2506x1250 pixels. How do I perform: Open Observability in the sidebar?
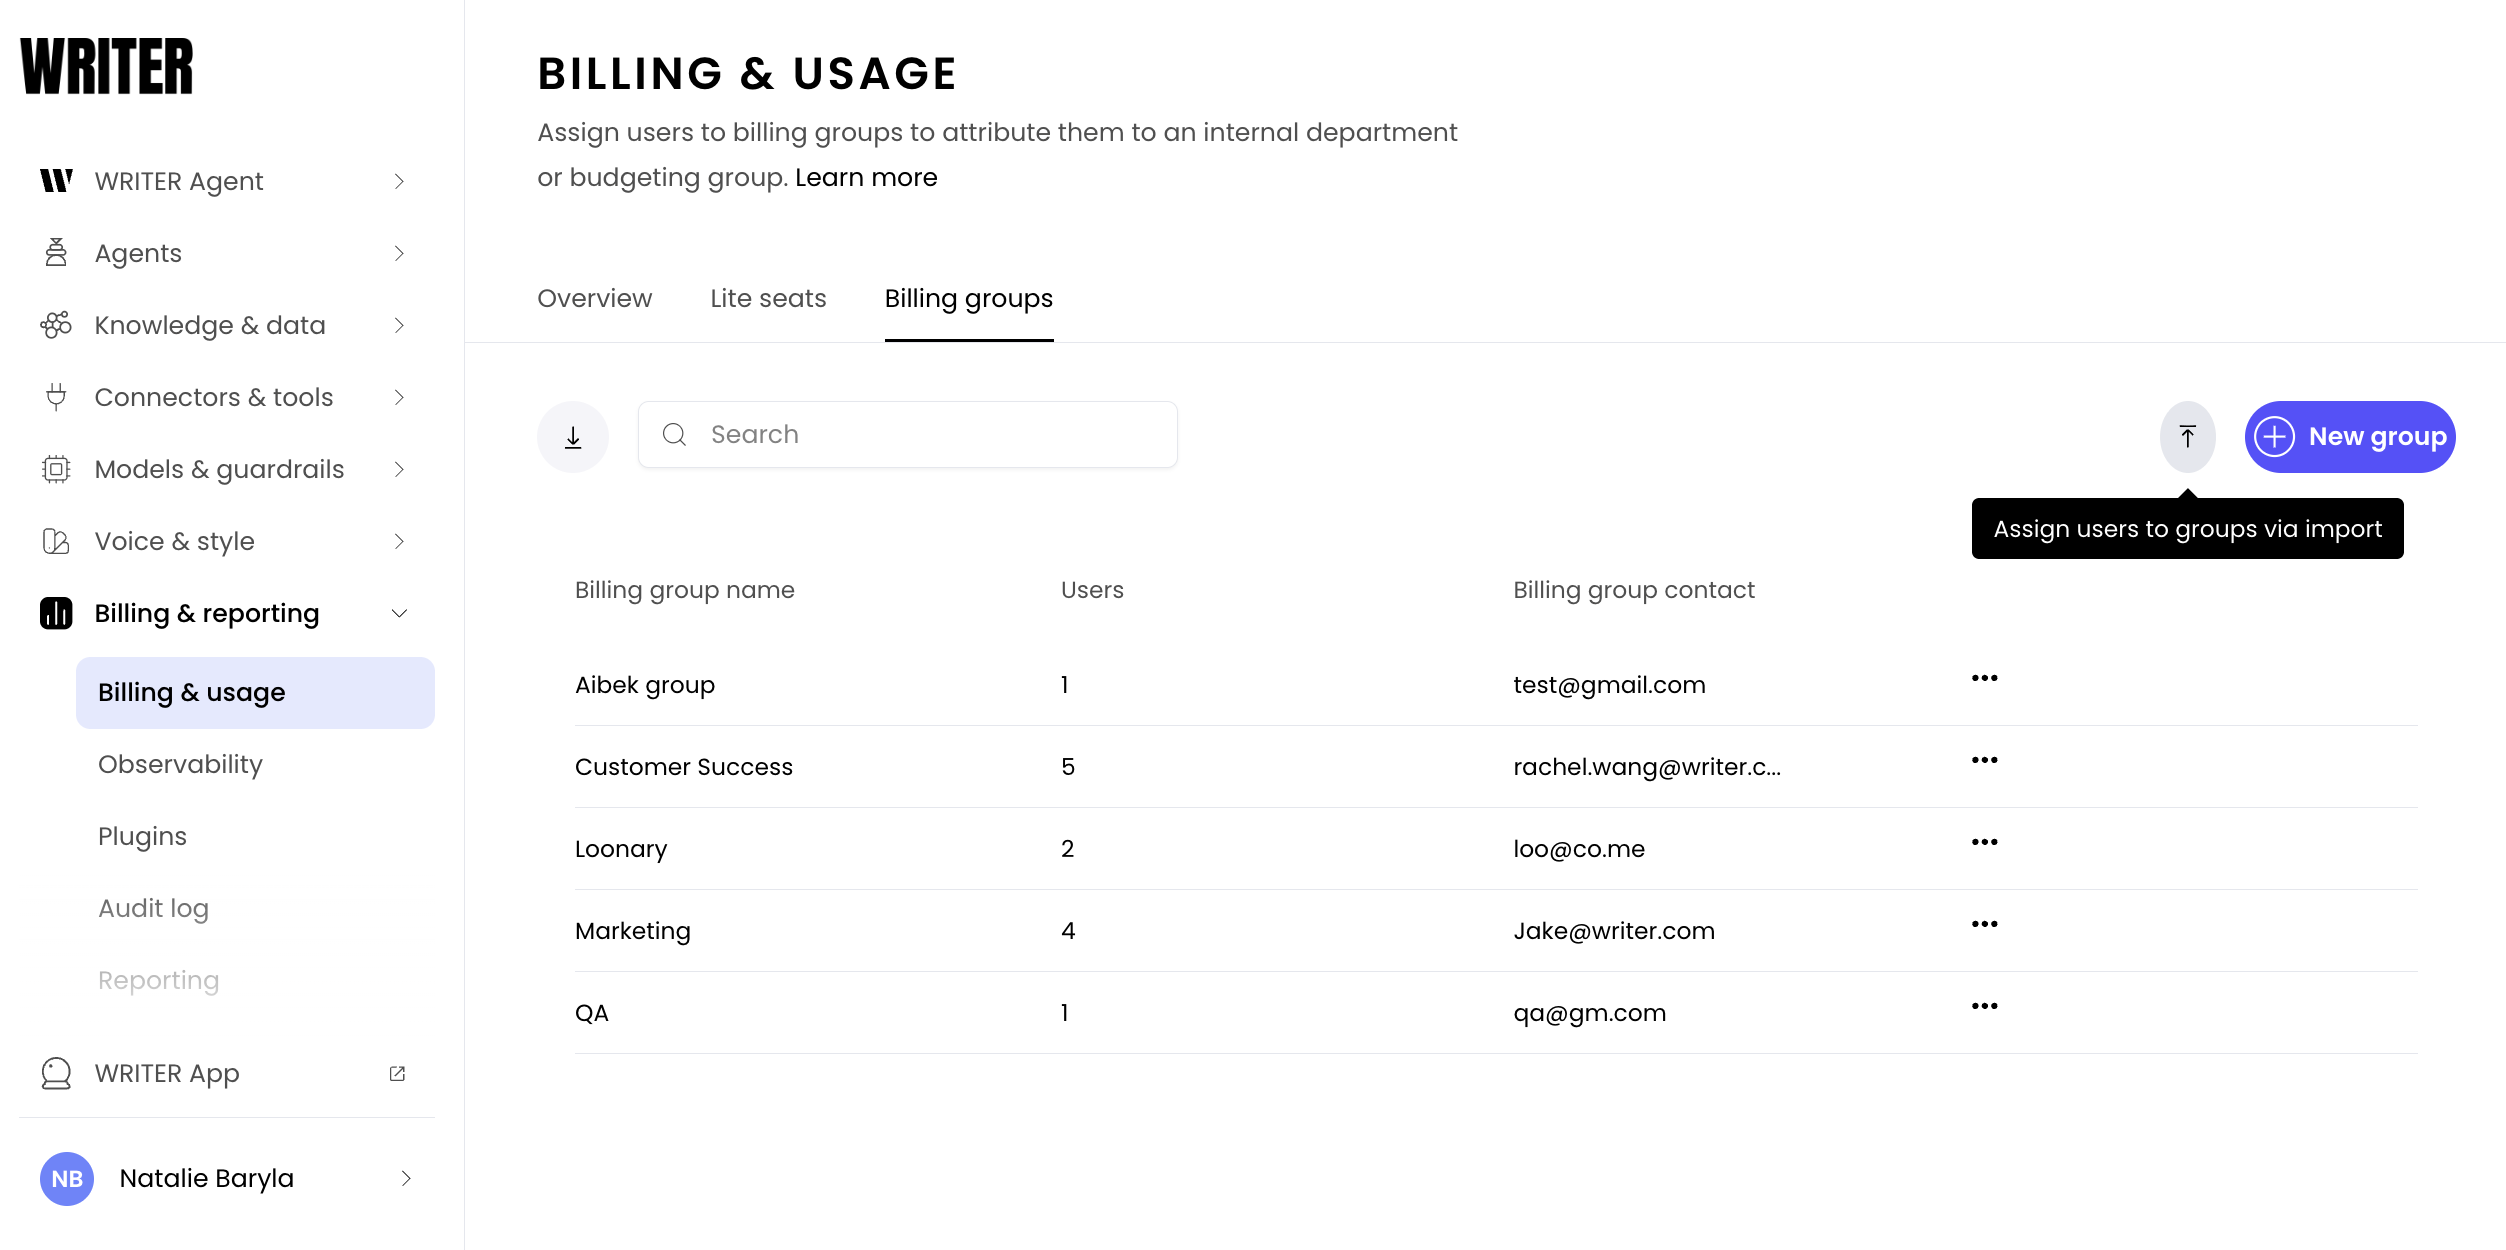(x=180, y=764)
